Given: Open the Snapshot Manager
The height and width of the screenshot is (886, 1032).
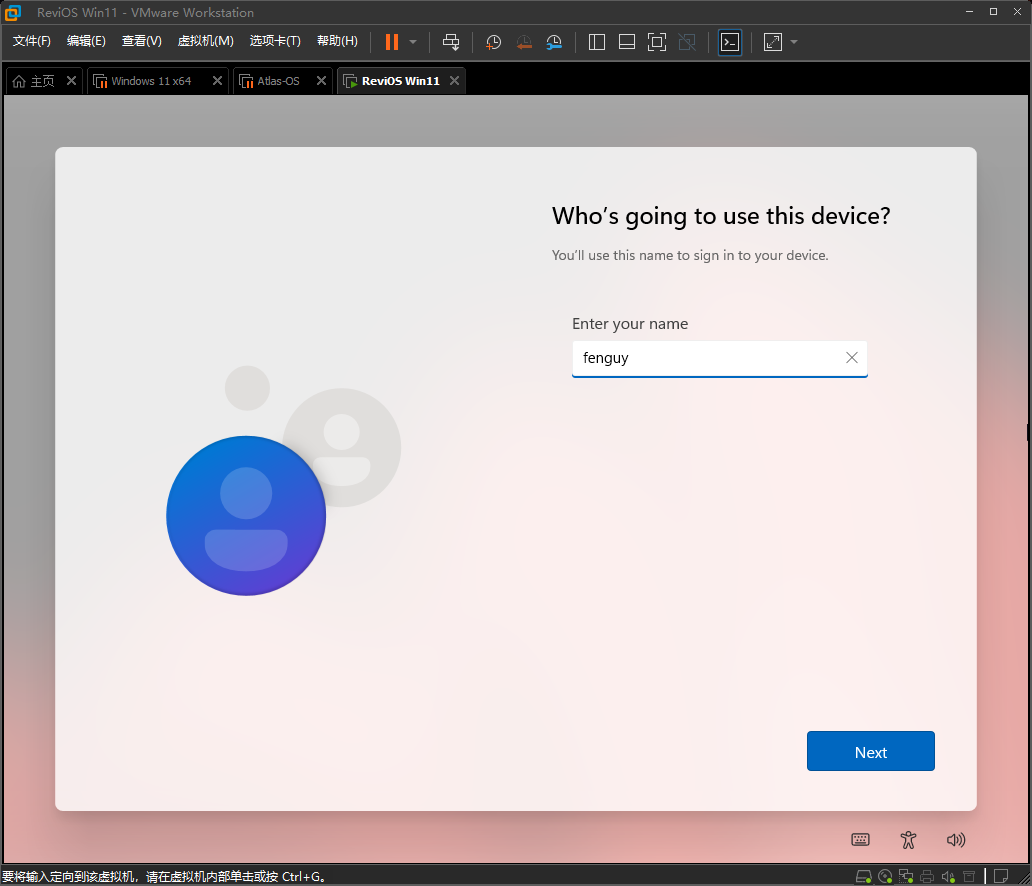Looking at the screenshot, I should (554, 42).
